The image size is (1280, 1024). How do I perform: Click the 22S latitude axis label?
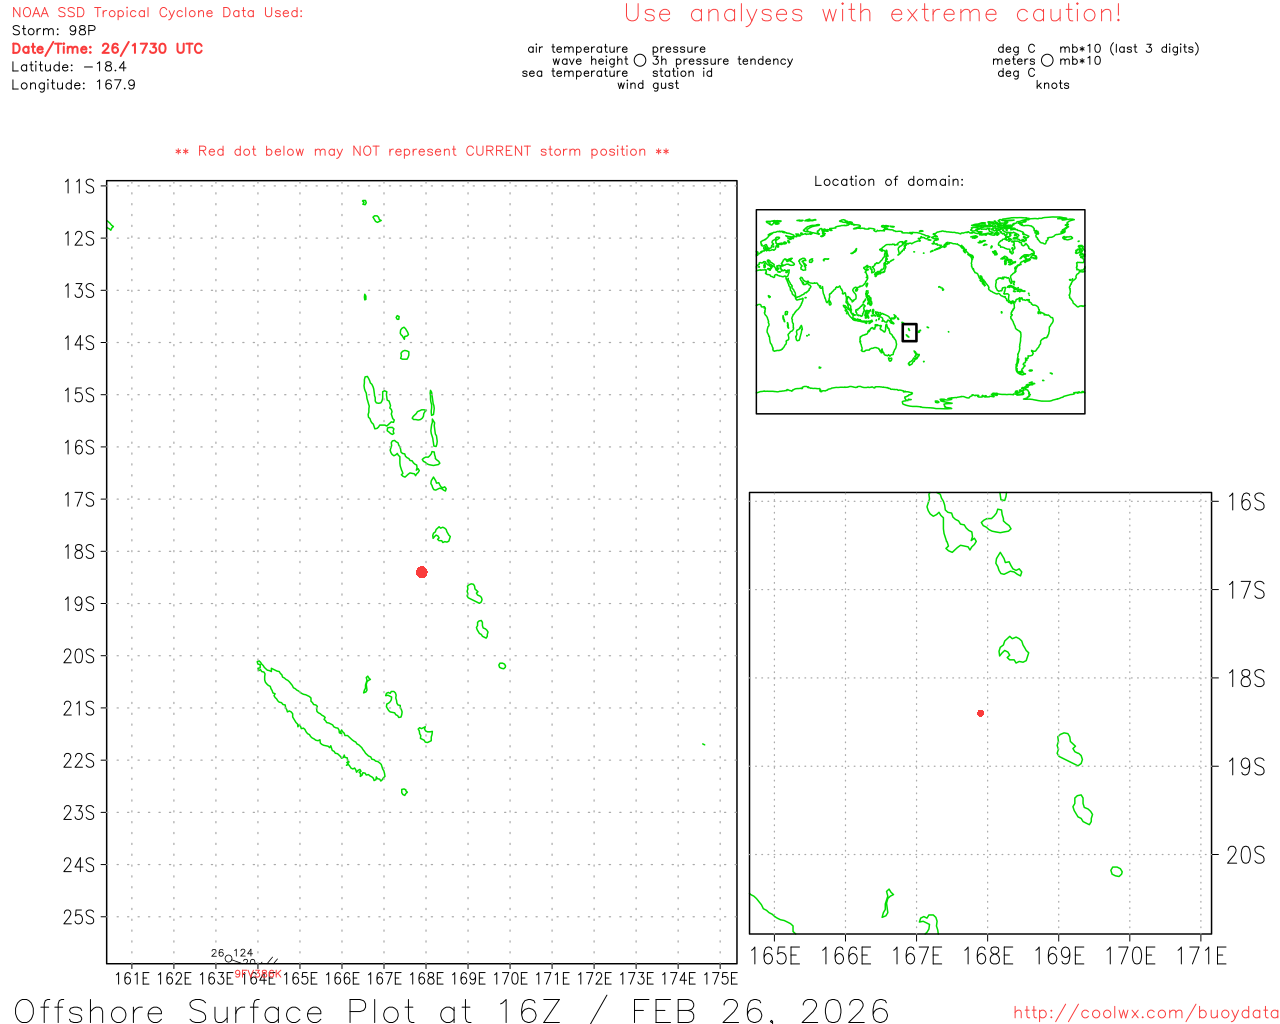(x=79, y=761)
